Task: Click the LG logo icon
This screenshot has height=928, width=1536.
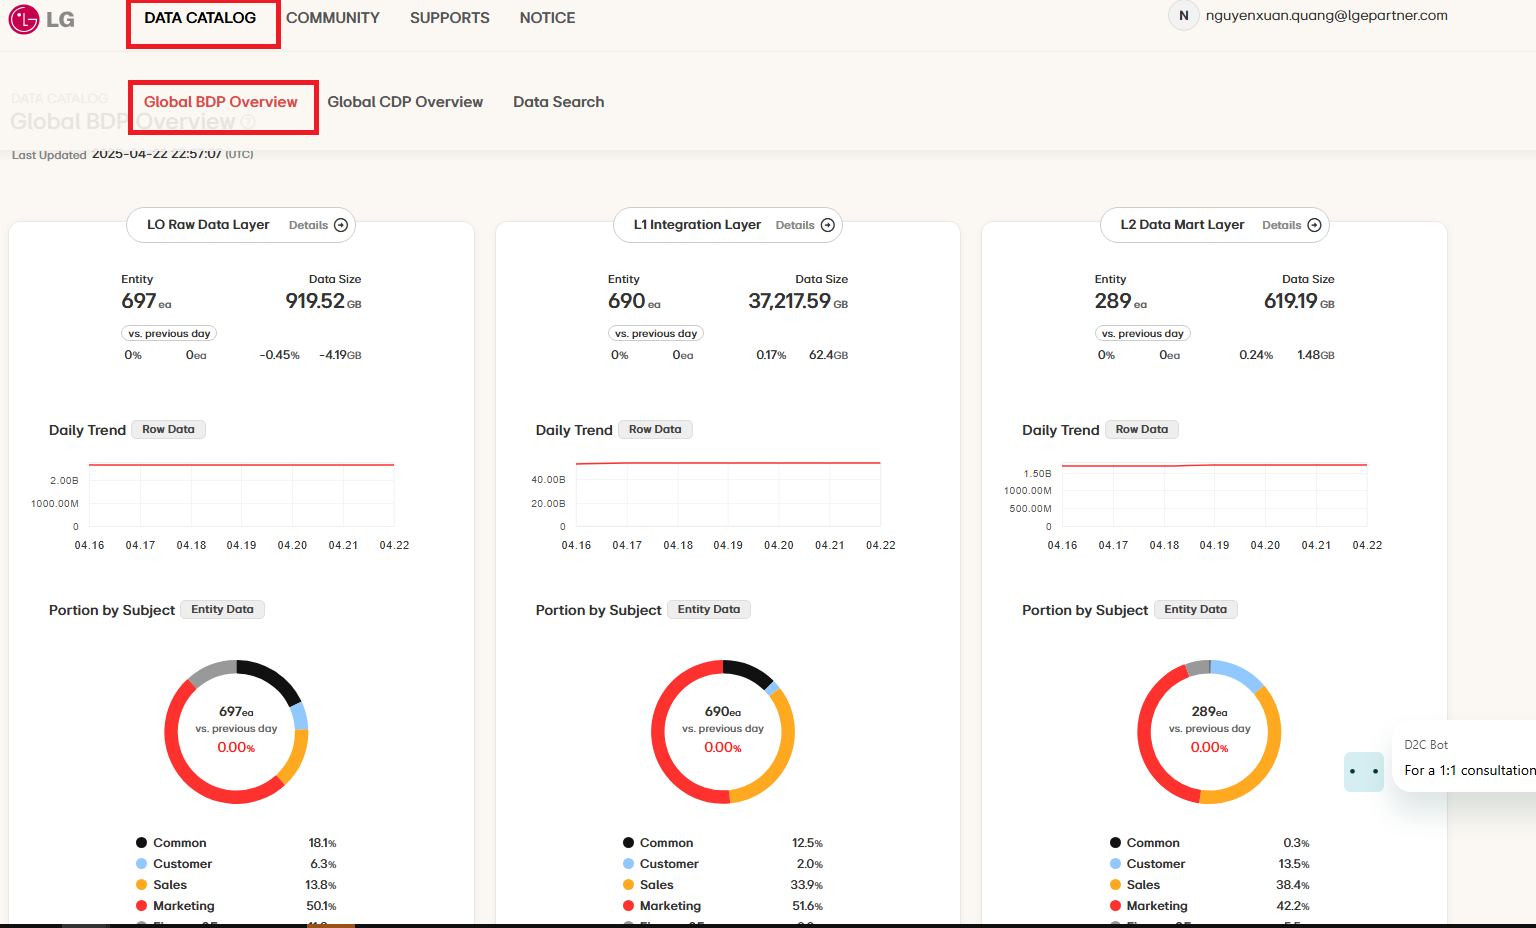Action: tap(24, 19)
